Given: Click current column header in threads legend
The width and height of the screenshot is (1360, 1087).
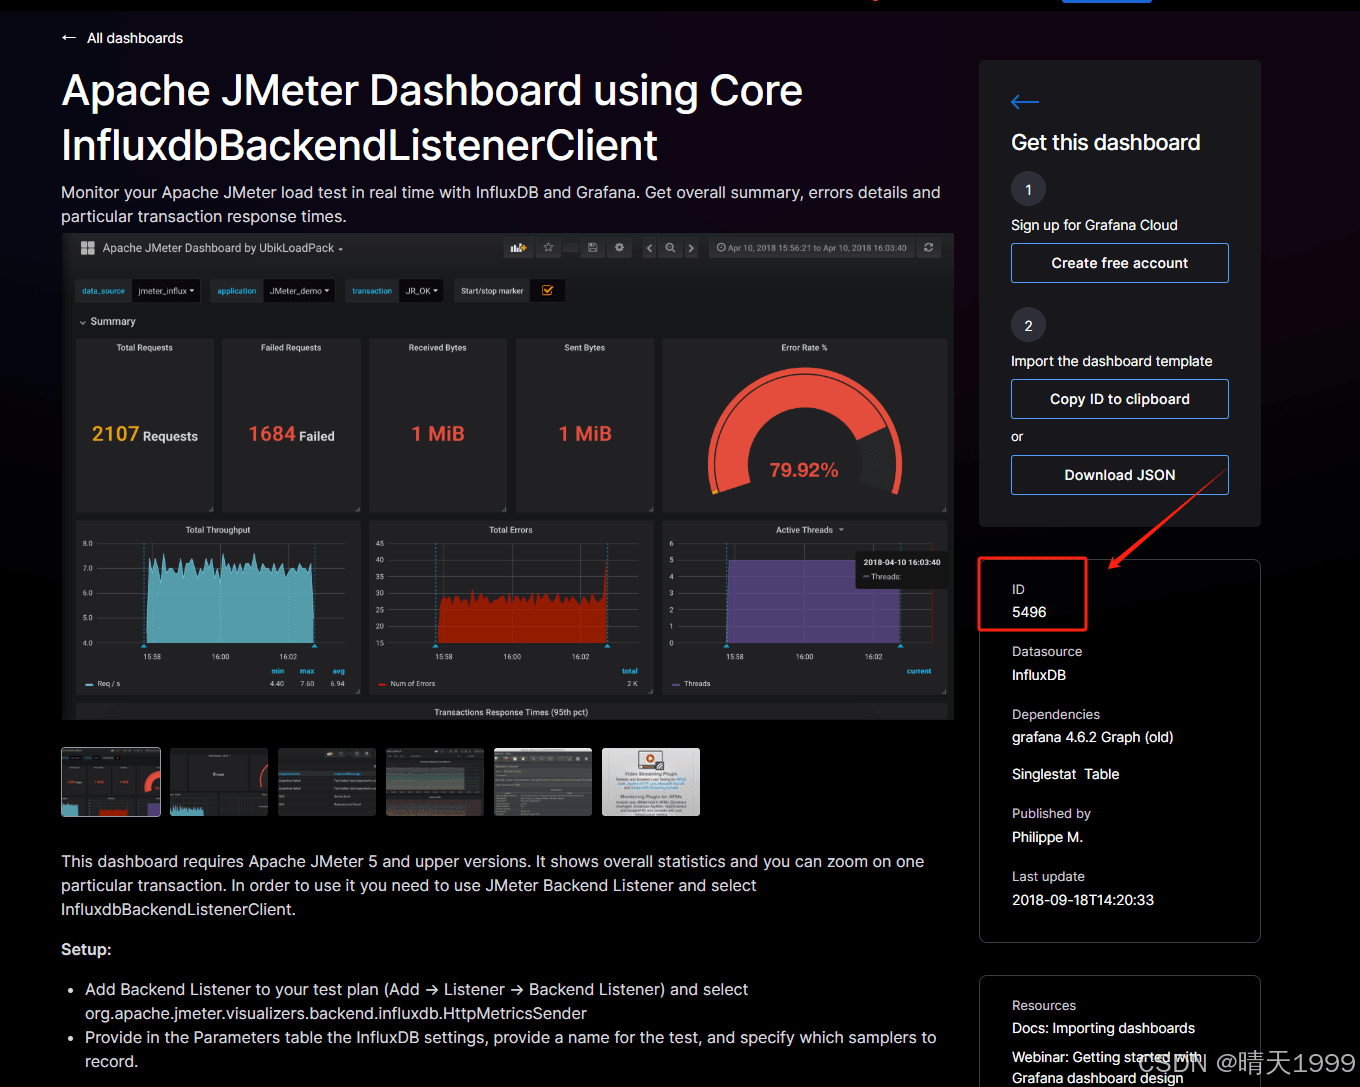Looking at the screenshot, I should (919, 671).
